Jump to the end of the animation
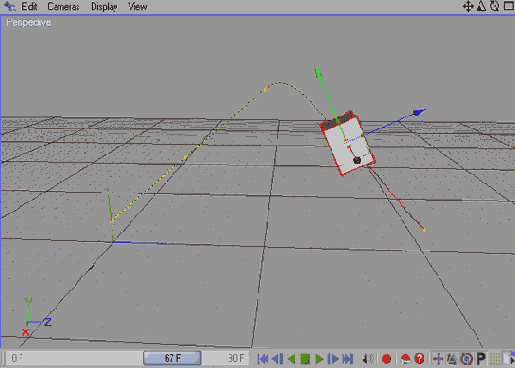The width and height of the screenshot is (515, 368). pos(347,359)
